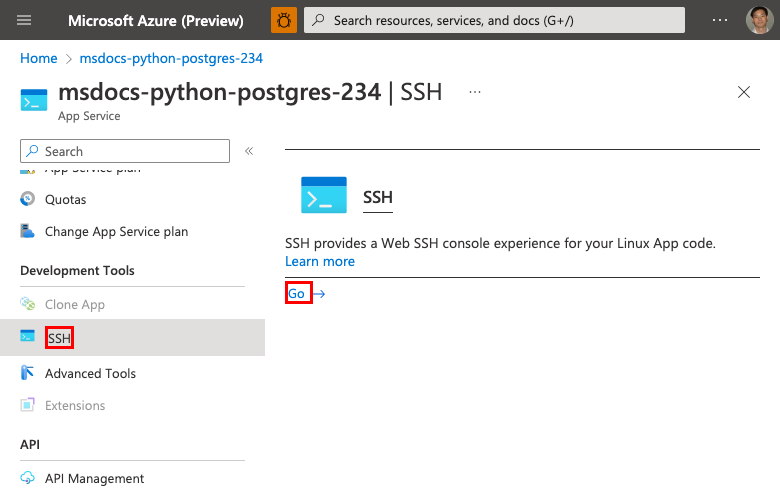The width and height of the screenshot is (780, 500).
Task: Click the SSH sidebar icon
Action: (28, 337)
